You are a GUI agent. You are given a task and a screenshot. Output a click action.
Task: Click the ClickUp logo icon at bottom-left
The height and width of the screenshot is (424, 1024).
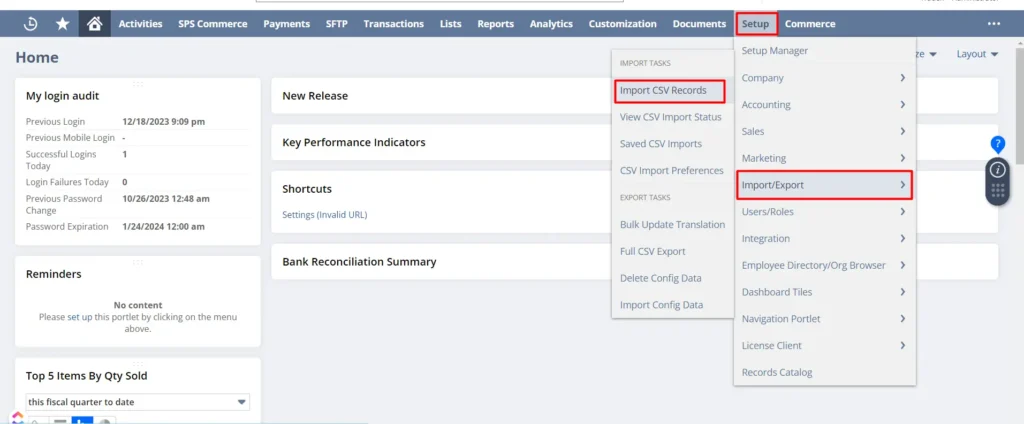click(18, 417)
